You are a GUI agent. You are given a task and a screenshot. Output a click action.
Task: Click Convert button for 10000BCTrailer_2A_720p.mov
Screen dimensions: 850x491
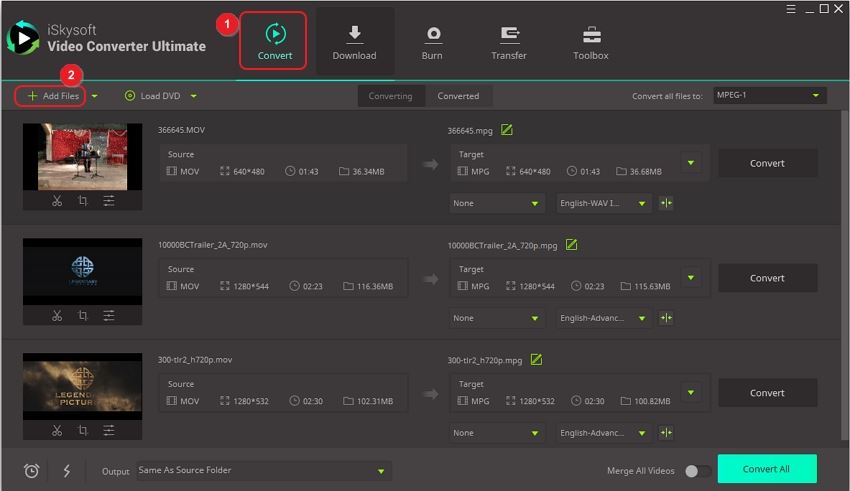click(x=767, y=278)
